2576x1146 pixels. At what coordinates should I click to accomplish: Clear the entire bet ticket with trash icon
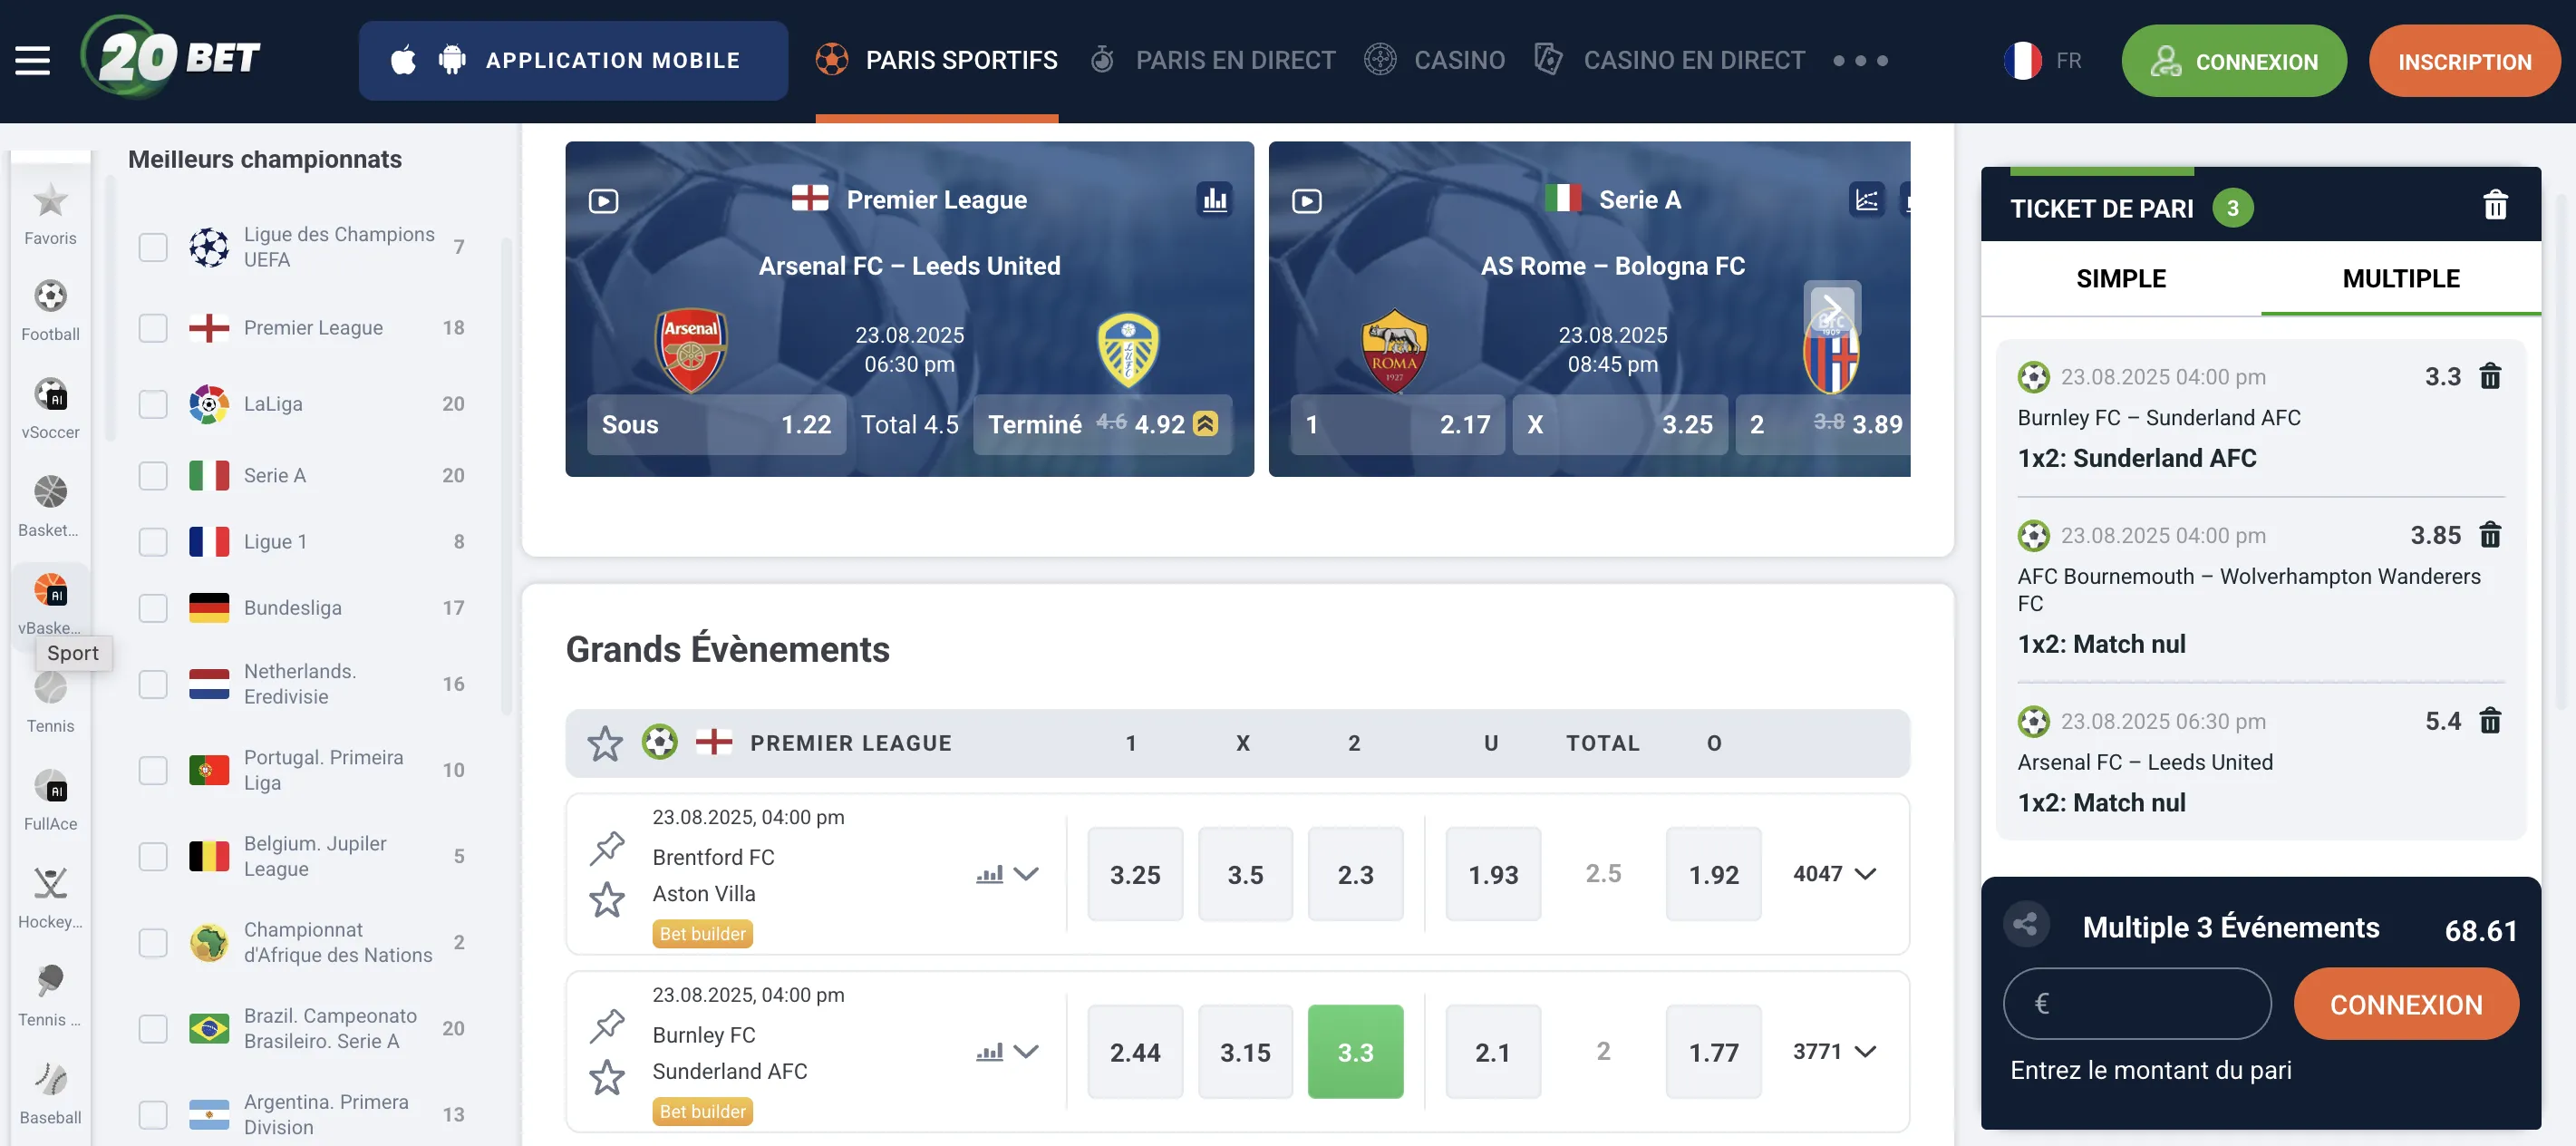click(x=2496, y=206)
